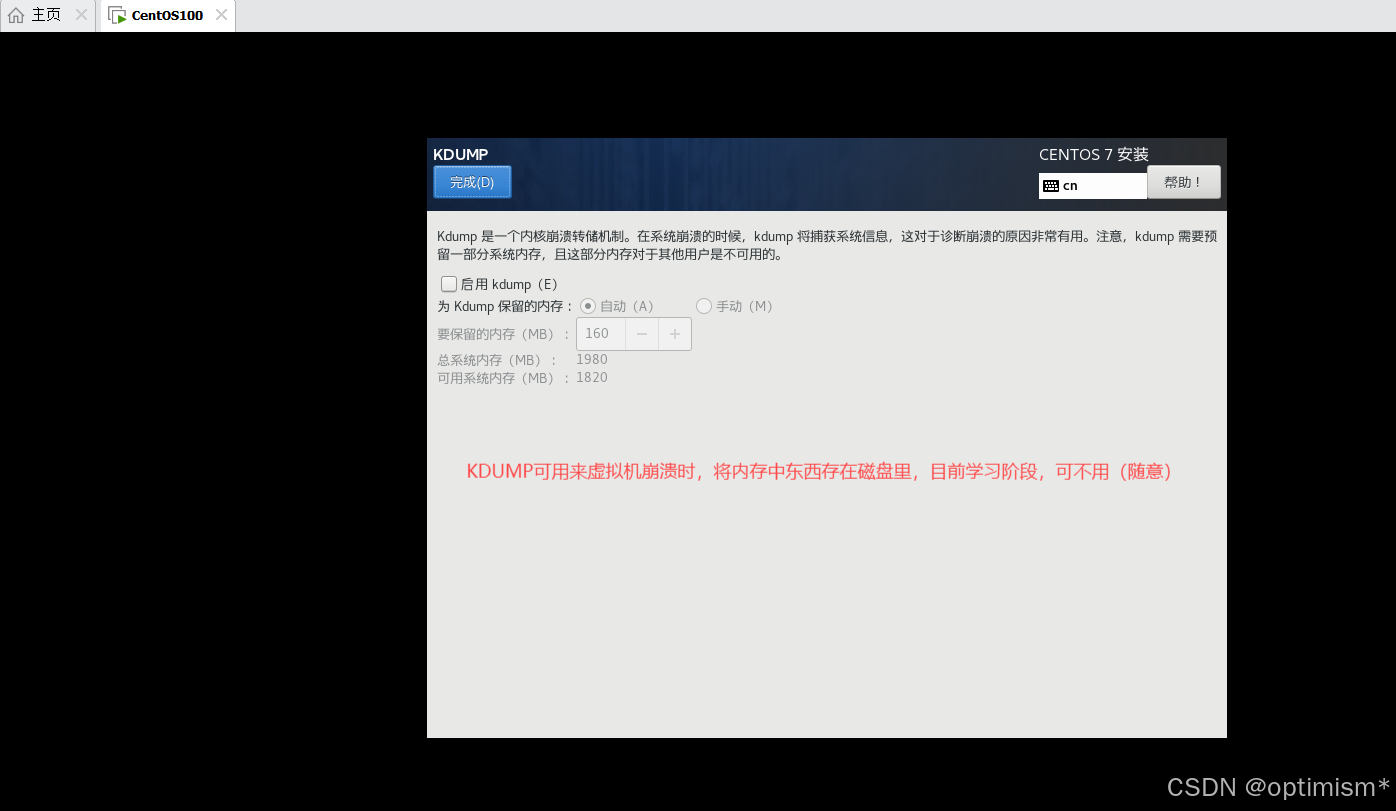Image resolution: width=1396 pixels, height=811 pixels.
Task: Increase reserved memory with plus button
Action: [675, 334]
